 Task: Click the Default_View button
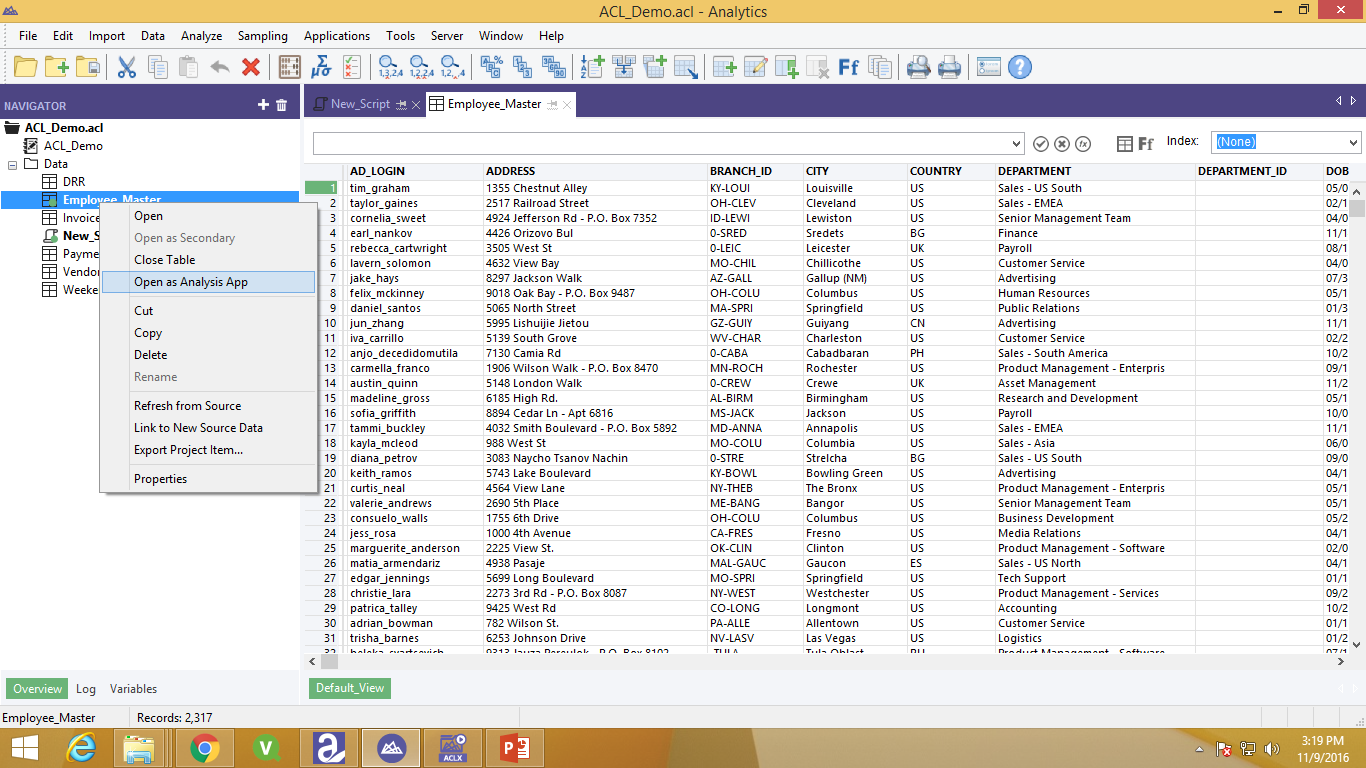tap(347, 688)
